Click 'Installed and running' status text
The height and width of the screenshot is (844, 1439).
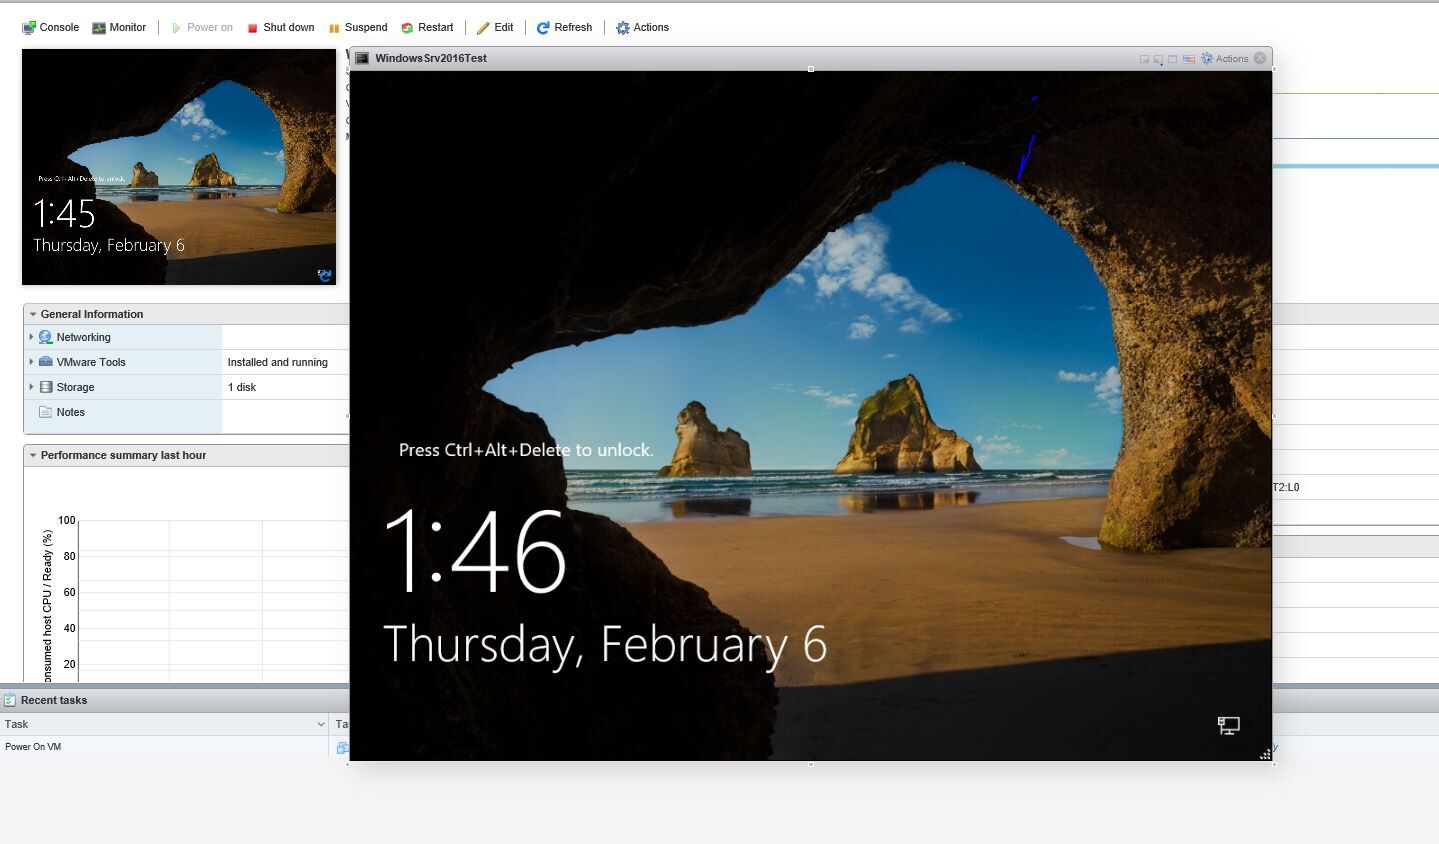[x=277, y=362]
